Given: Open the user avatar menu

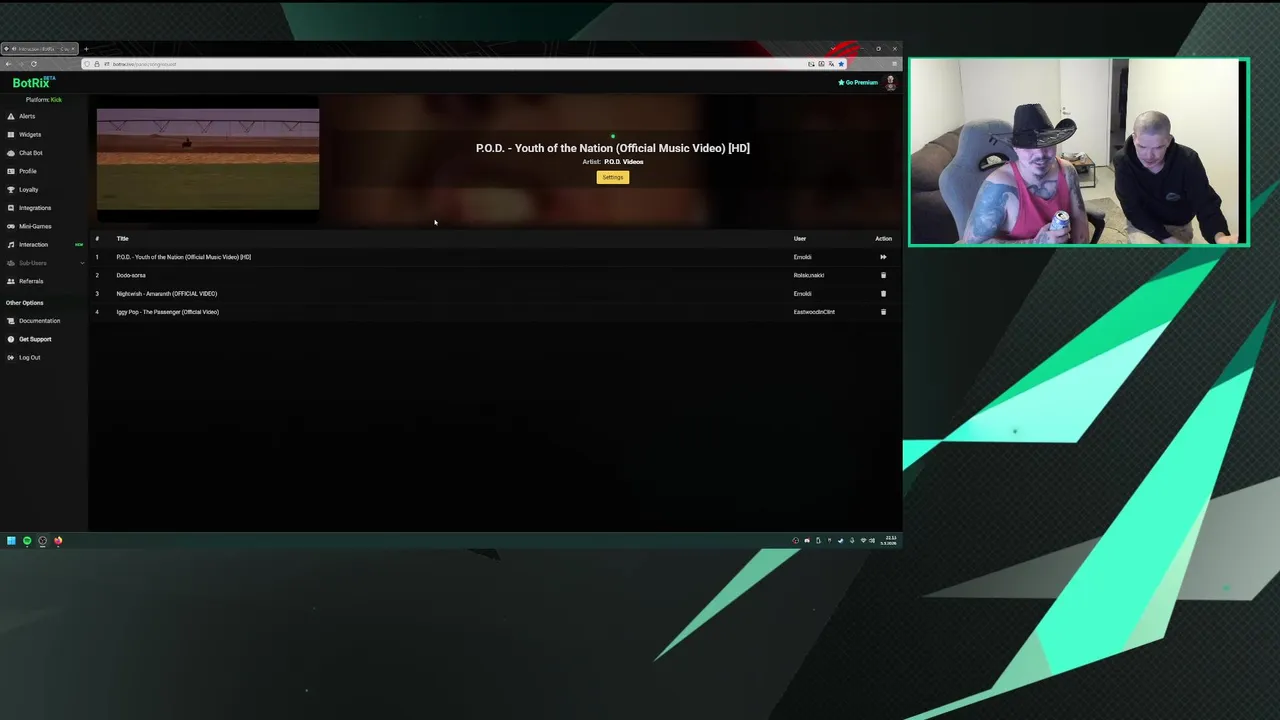Looking at the screenshot, I should point(890,83).
